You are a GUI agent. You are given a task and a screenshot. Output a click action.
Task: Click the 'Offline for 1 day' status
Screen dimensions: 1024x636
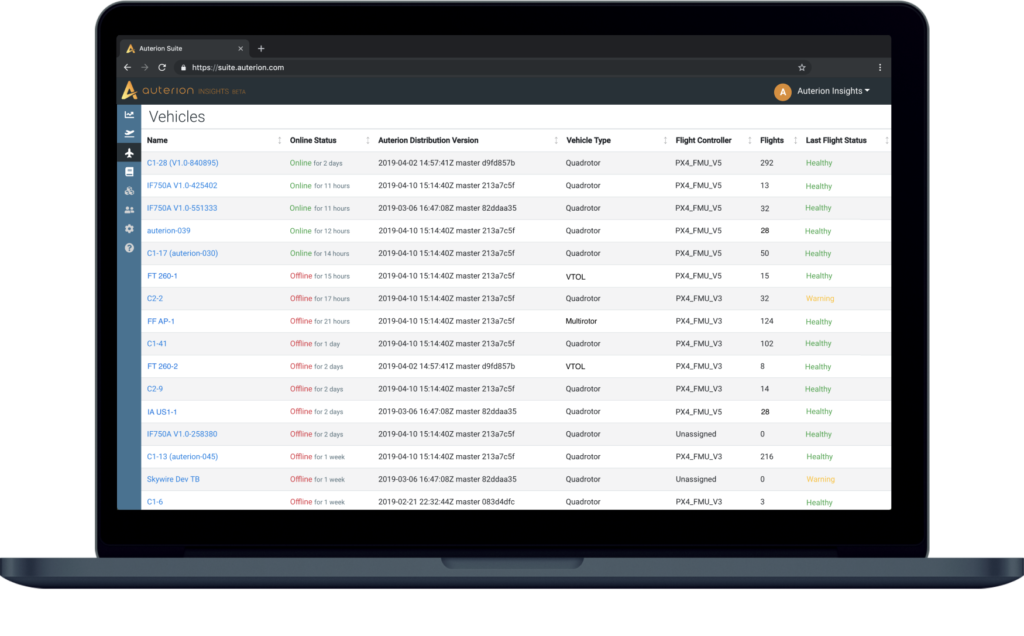(315, 343)
